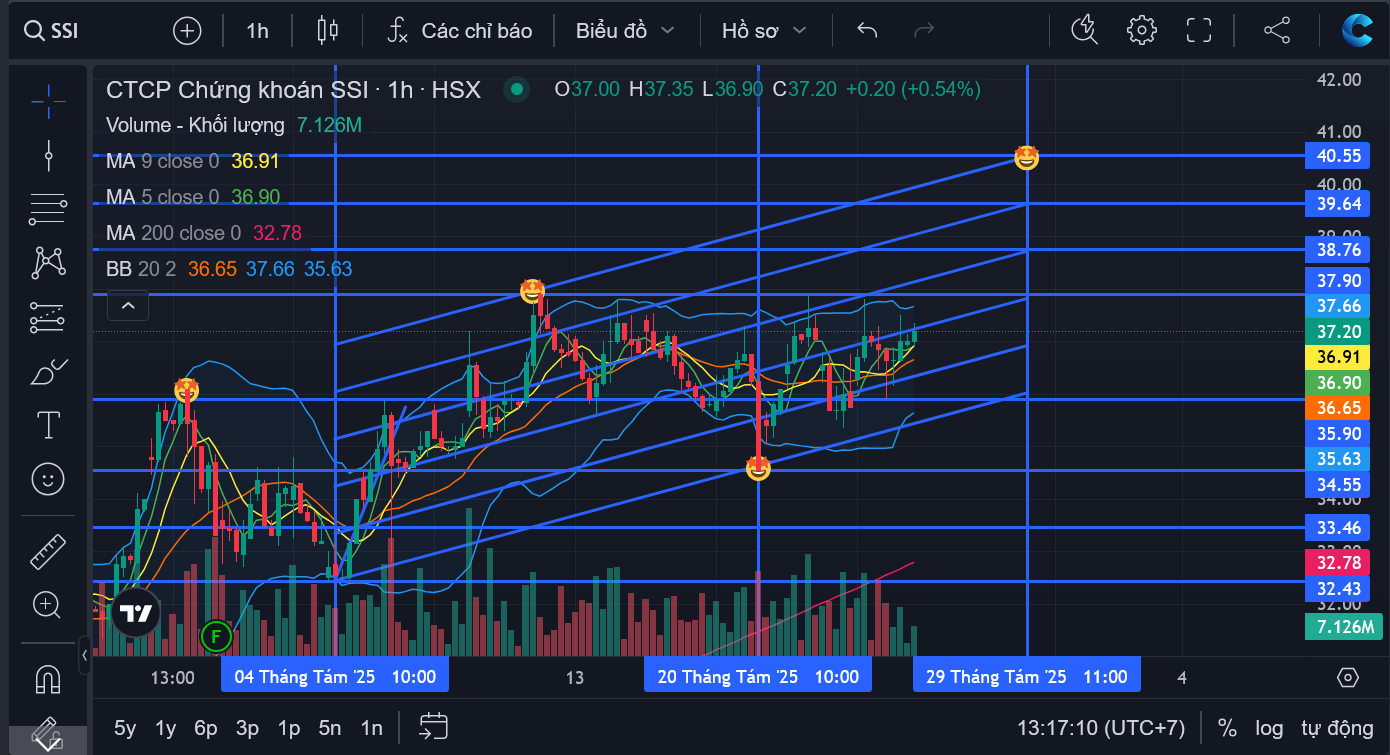
Task: Click the green F event marker
Action: [x=215, y=635]
